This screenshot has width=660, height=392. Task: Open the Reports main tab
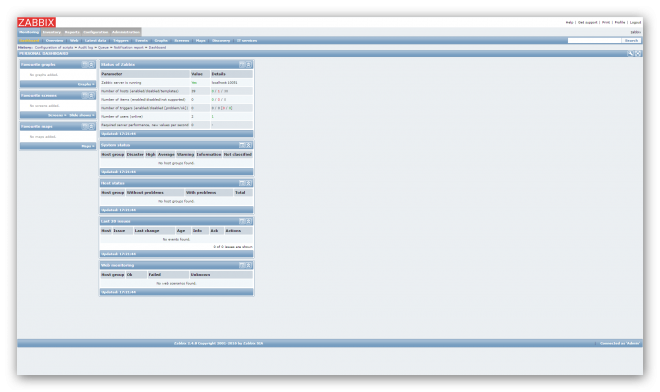[x=72, y=32]
